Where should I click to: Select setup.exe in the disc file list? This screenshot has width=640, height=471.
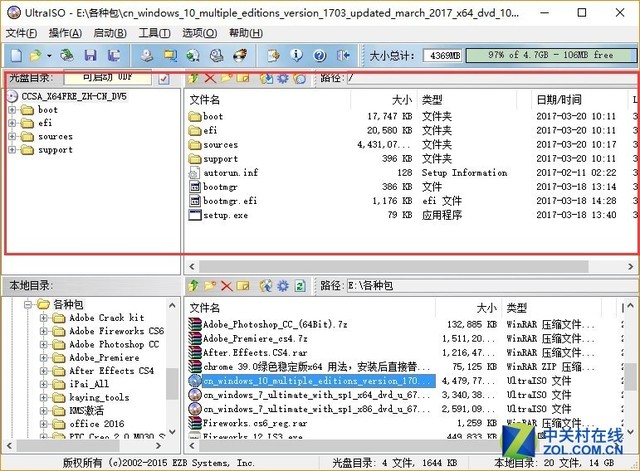(225, 215)
